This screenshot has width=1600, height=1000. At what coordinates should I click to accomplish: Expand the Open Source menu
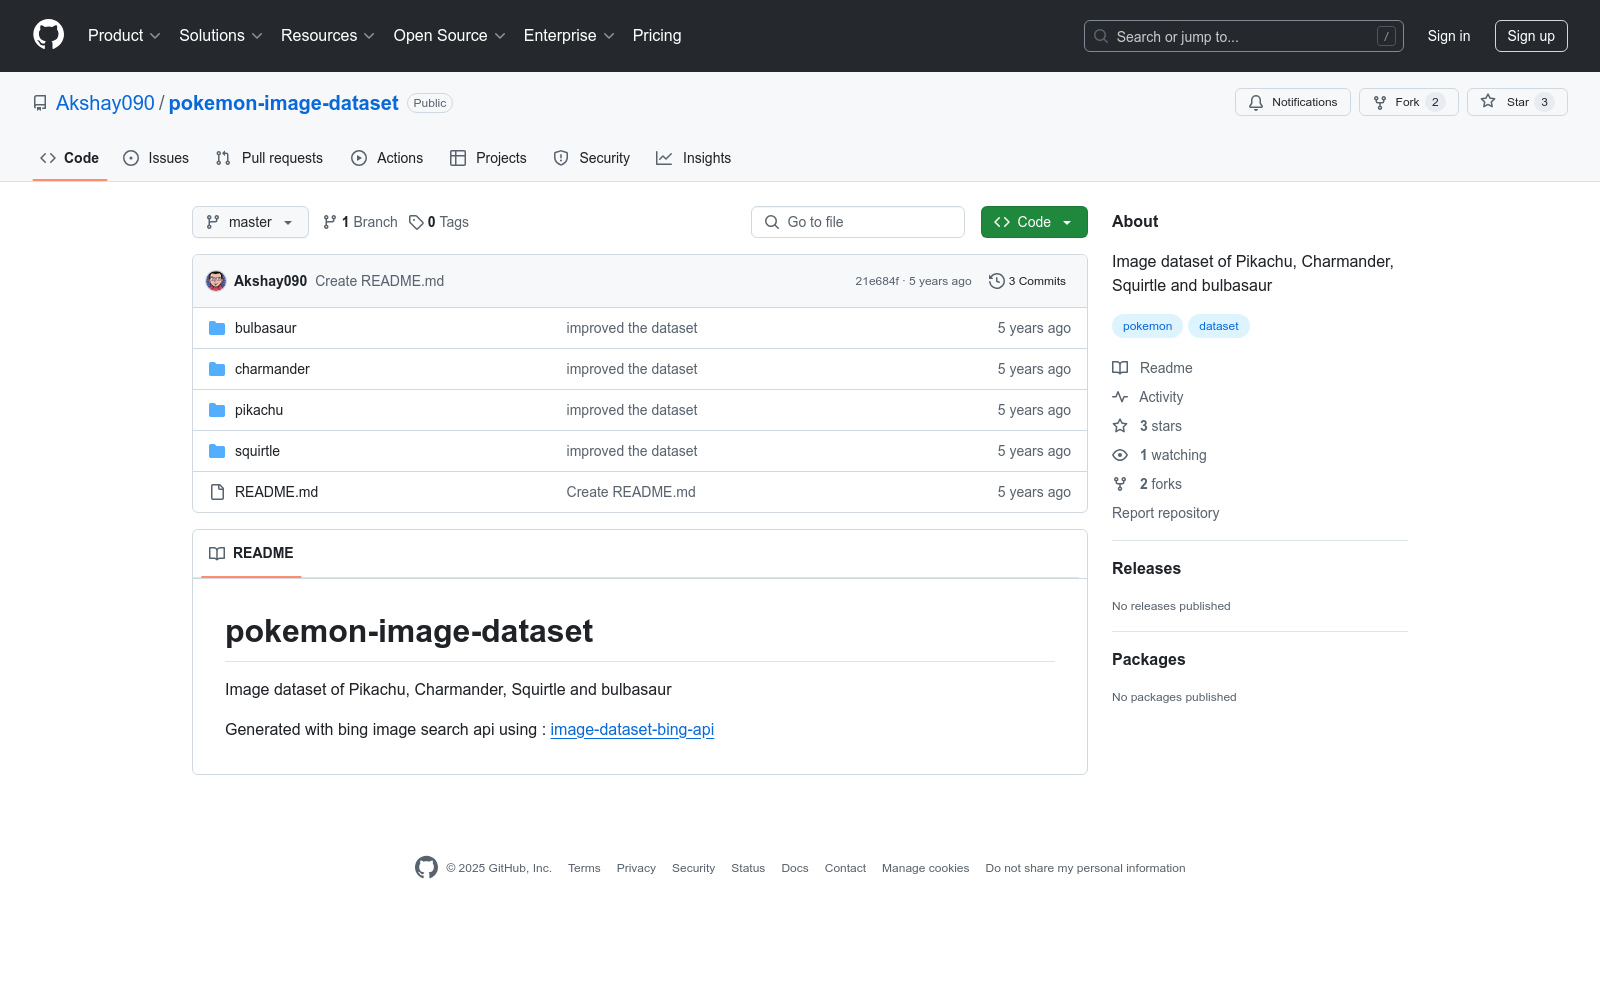pyautogui.click(x=450, y=36)
